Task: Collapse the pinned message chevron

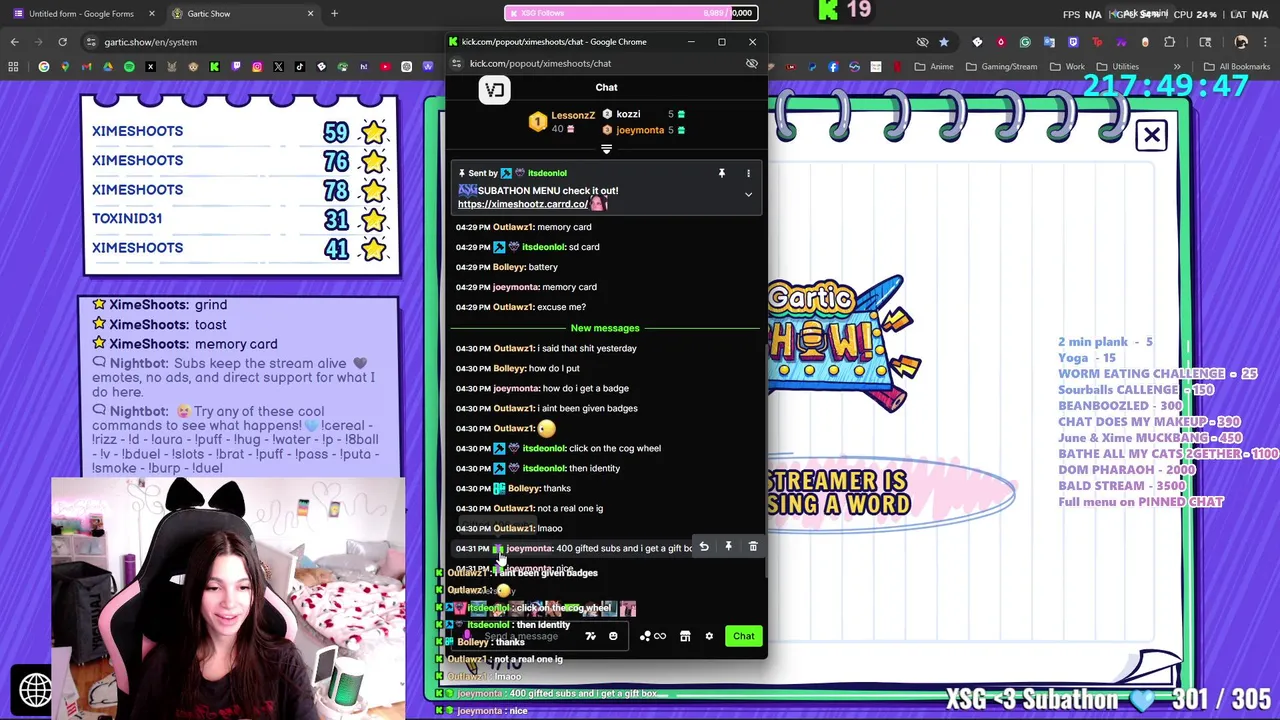Action: [x=748, y=194]
